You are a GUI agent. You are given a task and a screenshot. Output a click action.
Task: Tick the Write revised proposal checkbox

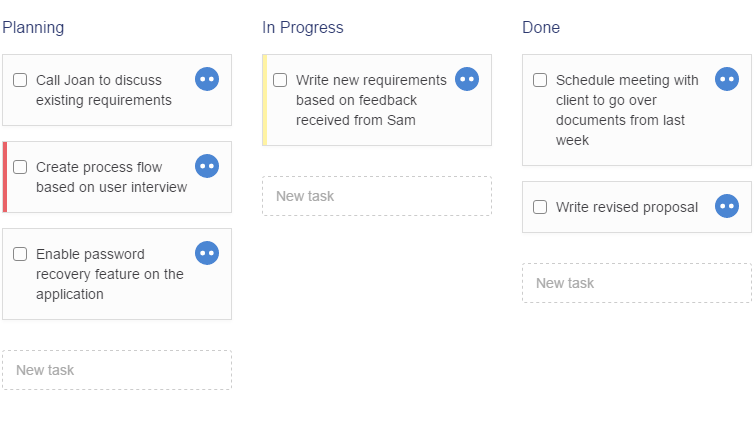[540, 207]
